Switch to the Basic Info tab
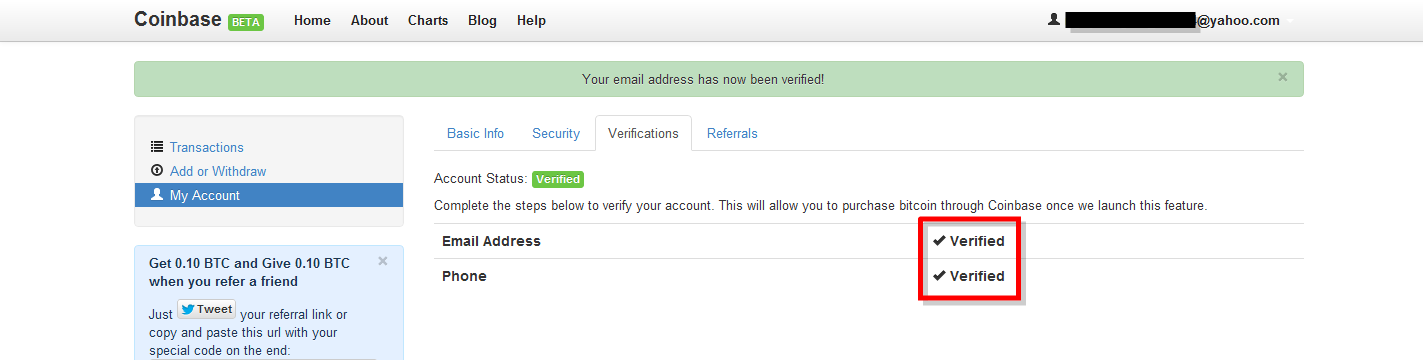This screenshot has width=1423, height=360. coord(475,133)
